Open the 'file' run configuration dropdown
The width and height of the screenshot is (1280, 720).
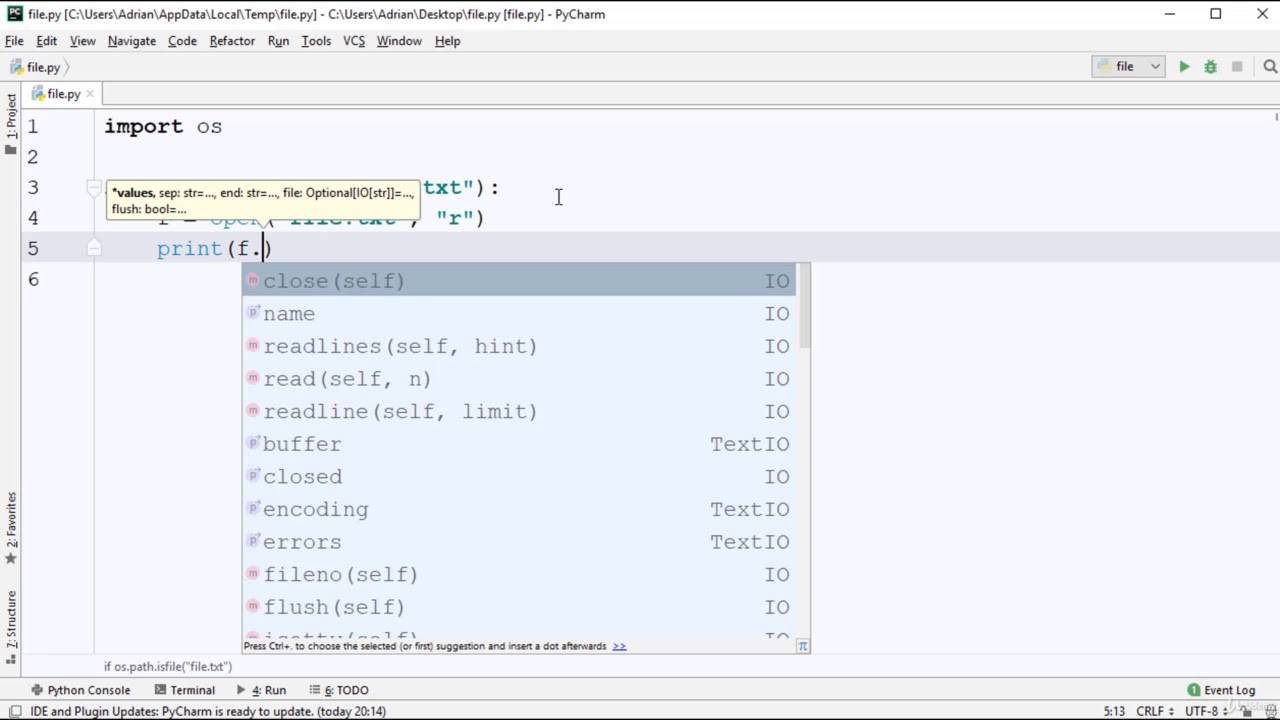tap(1128, 67)
